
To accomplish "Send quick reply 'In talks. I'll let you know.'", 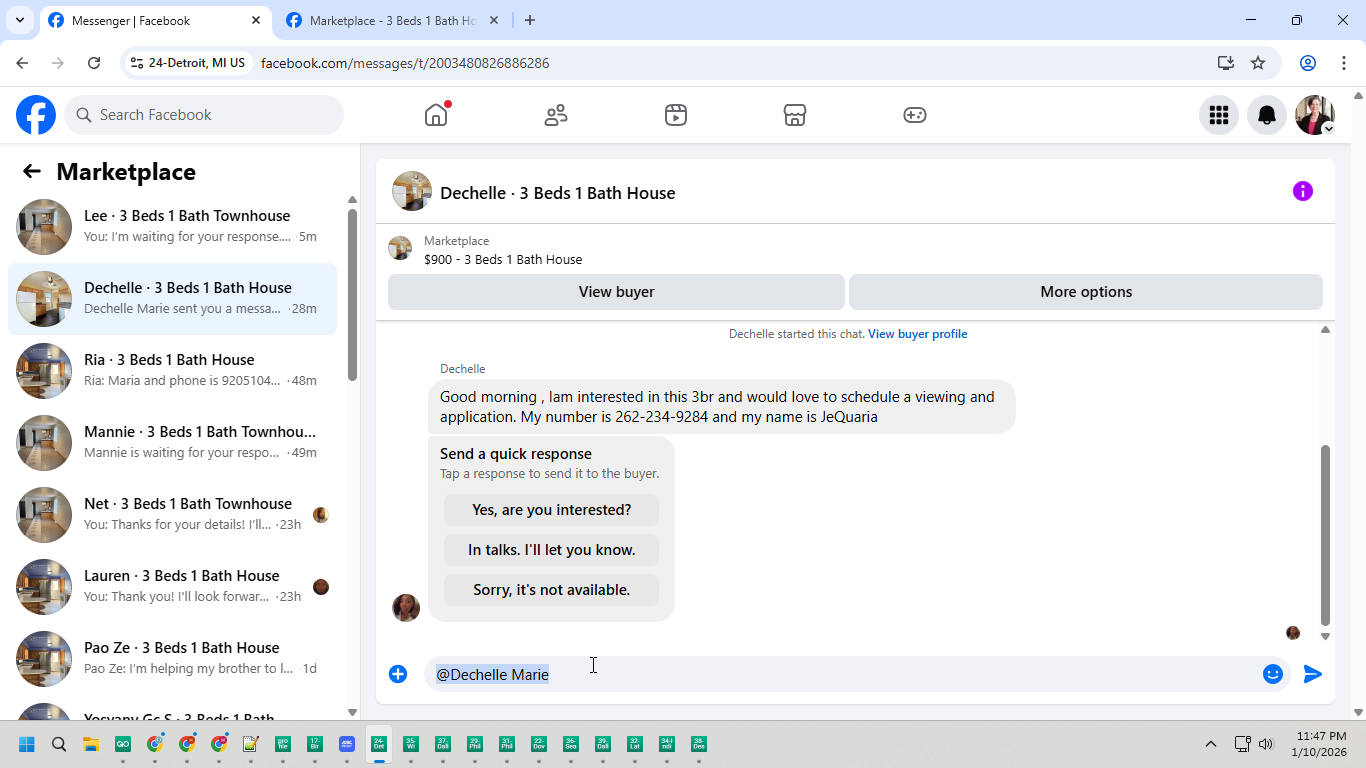I will (x=551, y=550).
